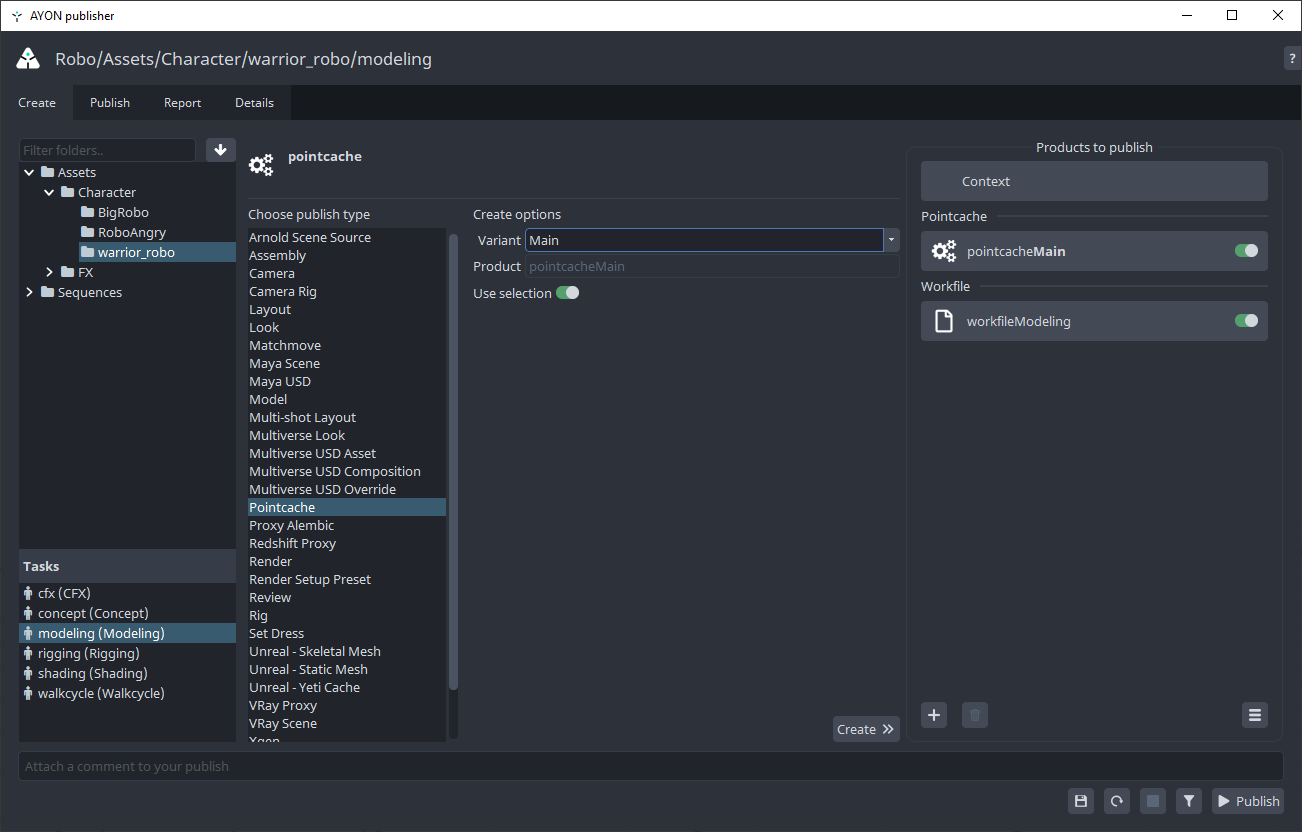The width and height of the screenshot is (1302, 832).
Task: Click the plus icon to add product
Action: point(934,715)
